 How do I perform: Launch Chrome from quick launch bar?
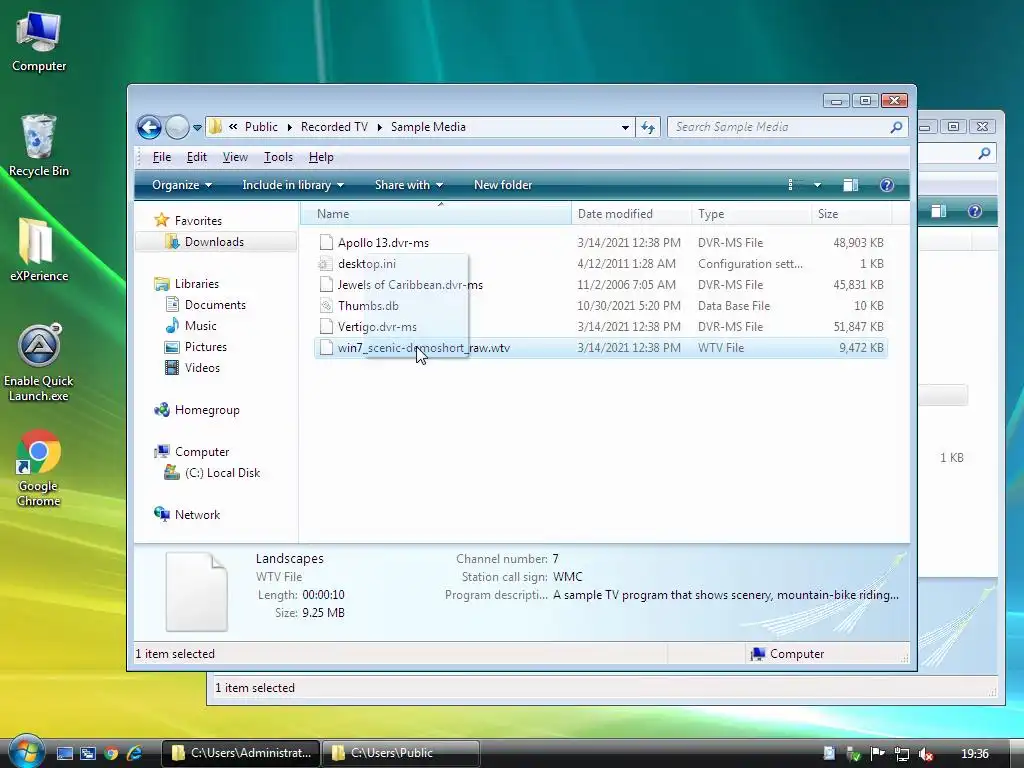point(112,754)
